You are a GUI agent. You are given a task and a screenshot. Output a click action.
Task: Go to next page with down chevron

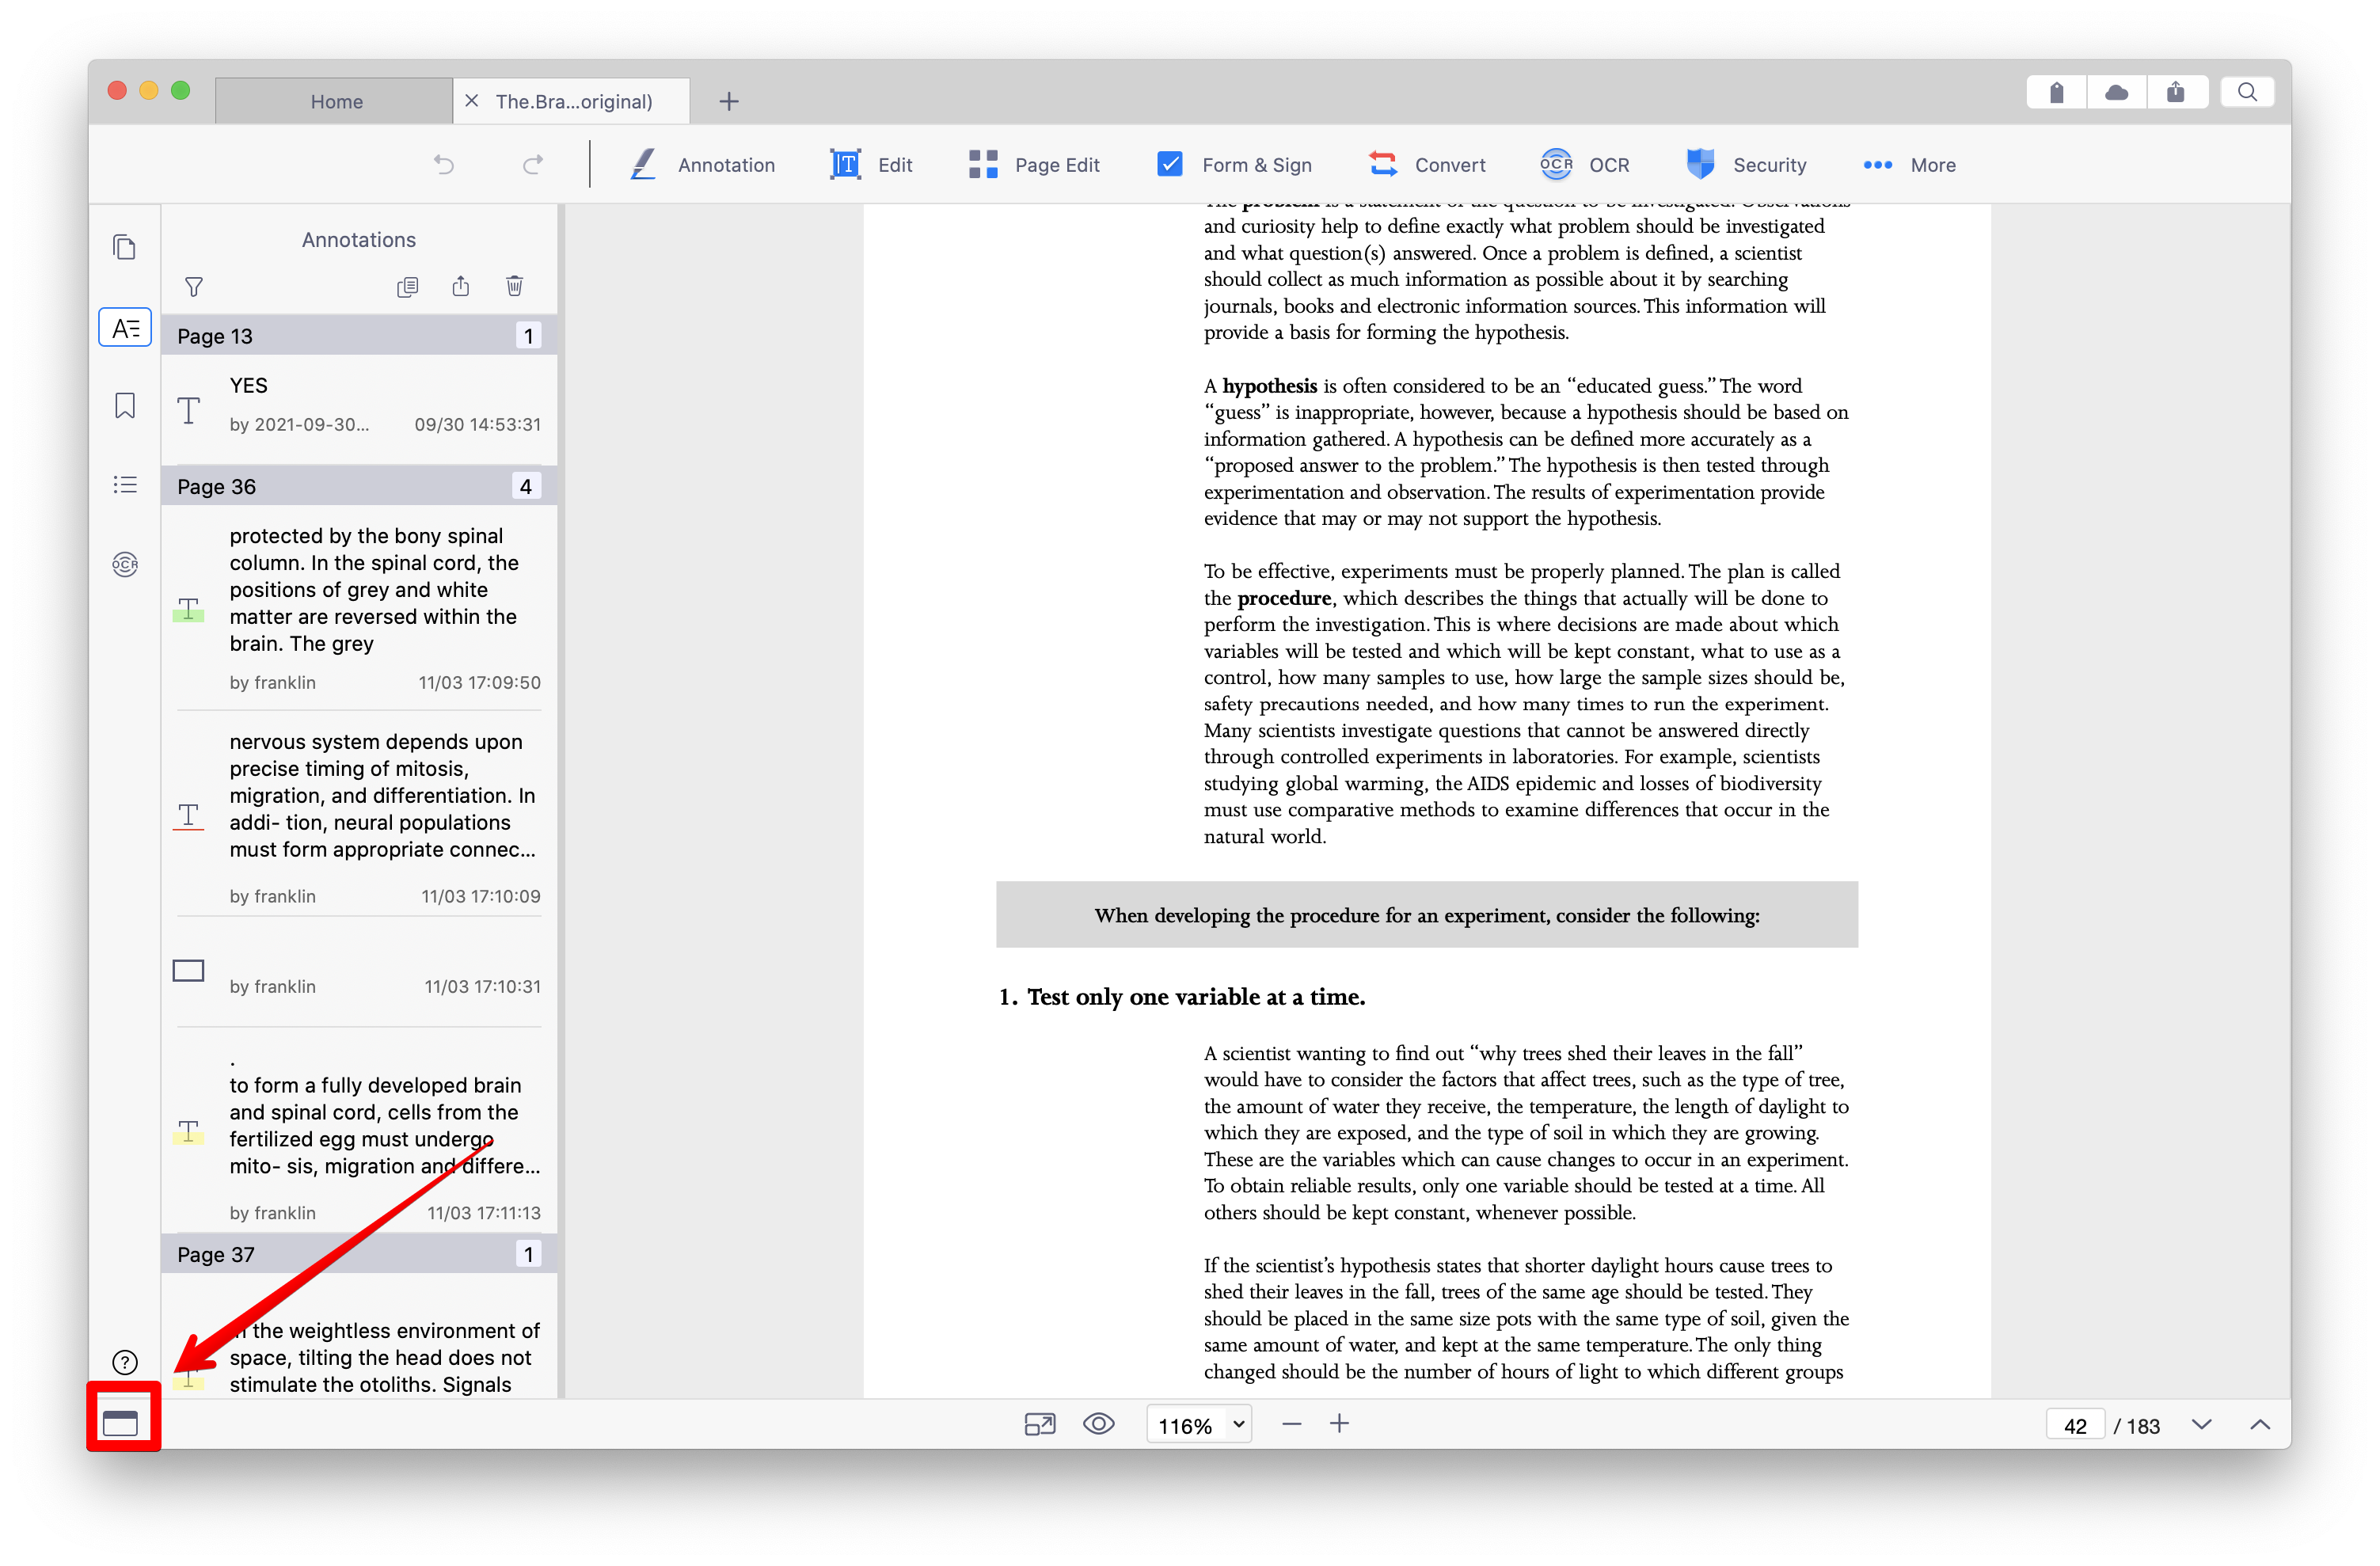tap(2202, 1425)
